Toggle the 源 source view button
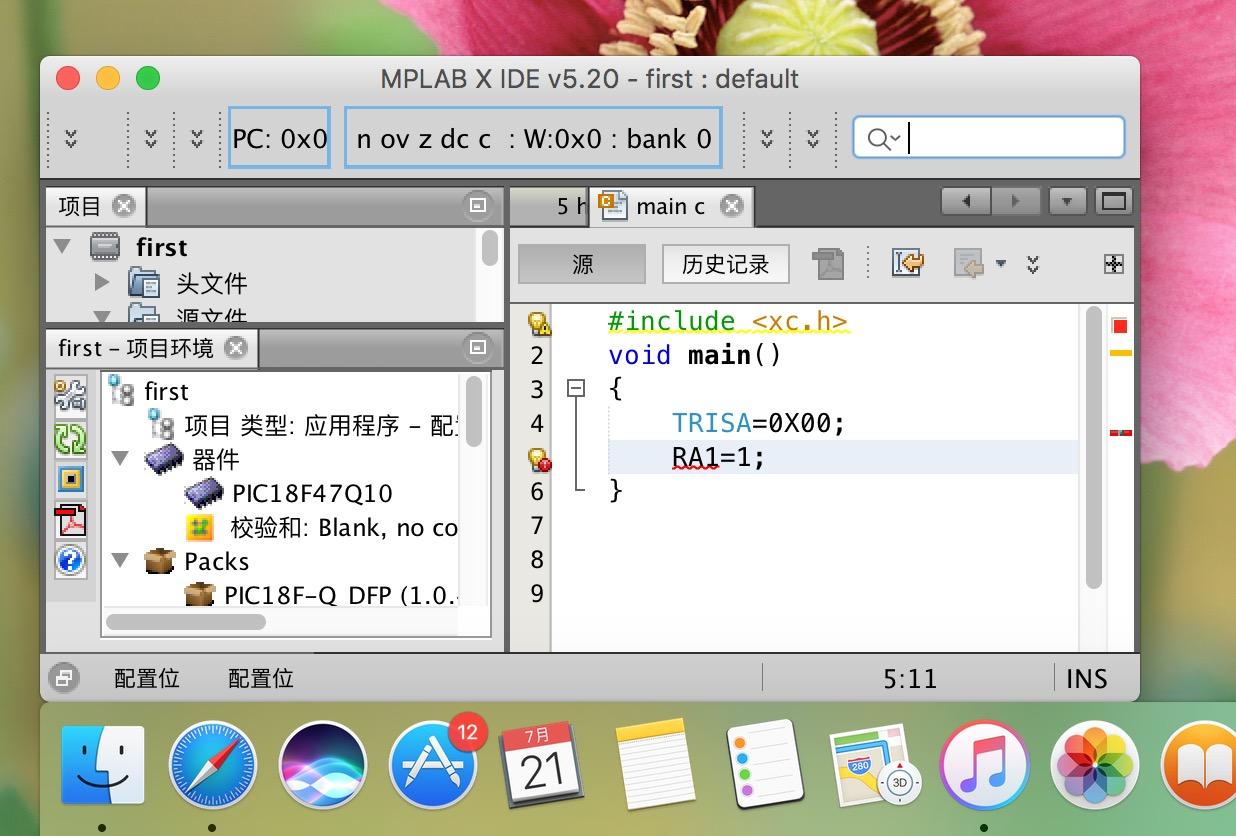1236x836 pixels. click(582, 264)
